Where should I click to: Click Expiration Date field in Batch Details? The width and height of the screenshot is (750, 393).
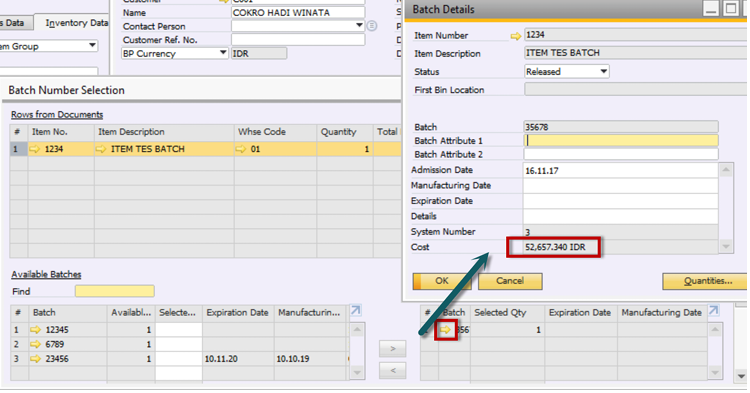coord(620,201)
